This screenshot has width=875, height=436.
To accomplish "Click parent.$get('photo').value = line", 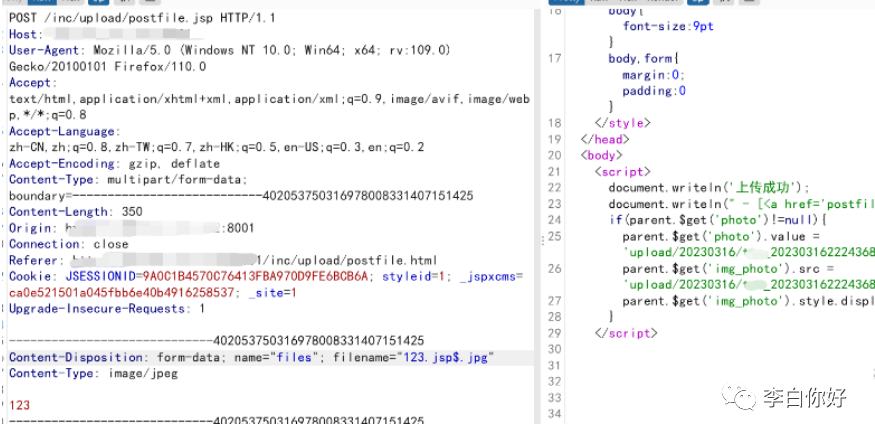I will pyautogui.click(x=721, y=236).
